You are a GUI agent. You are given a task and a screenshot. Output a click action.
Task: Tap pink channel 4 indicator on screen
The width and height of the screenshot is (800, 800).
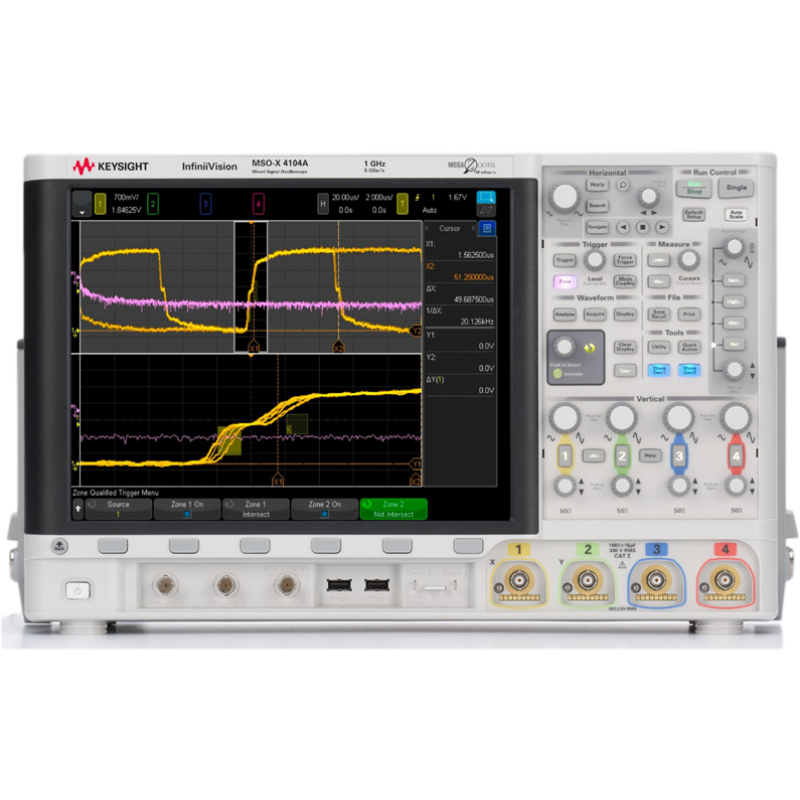259,204
